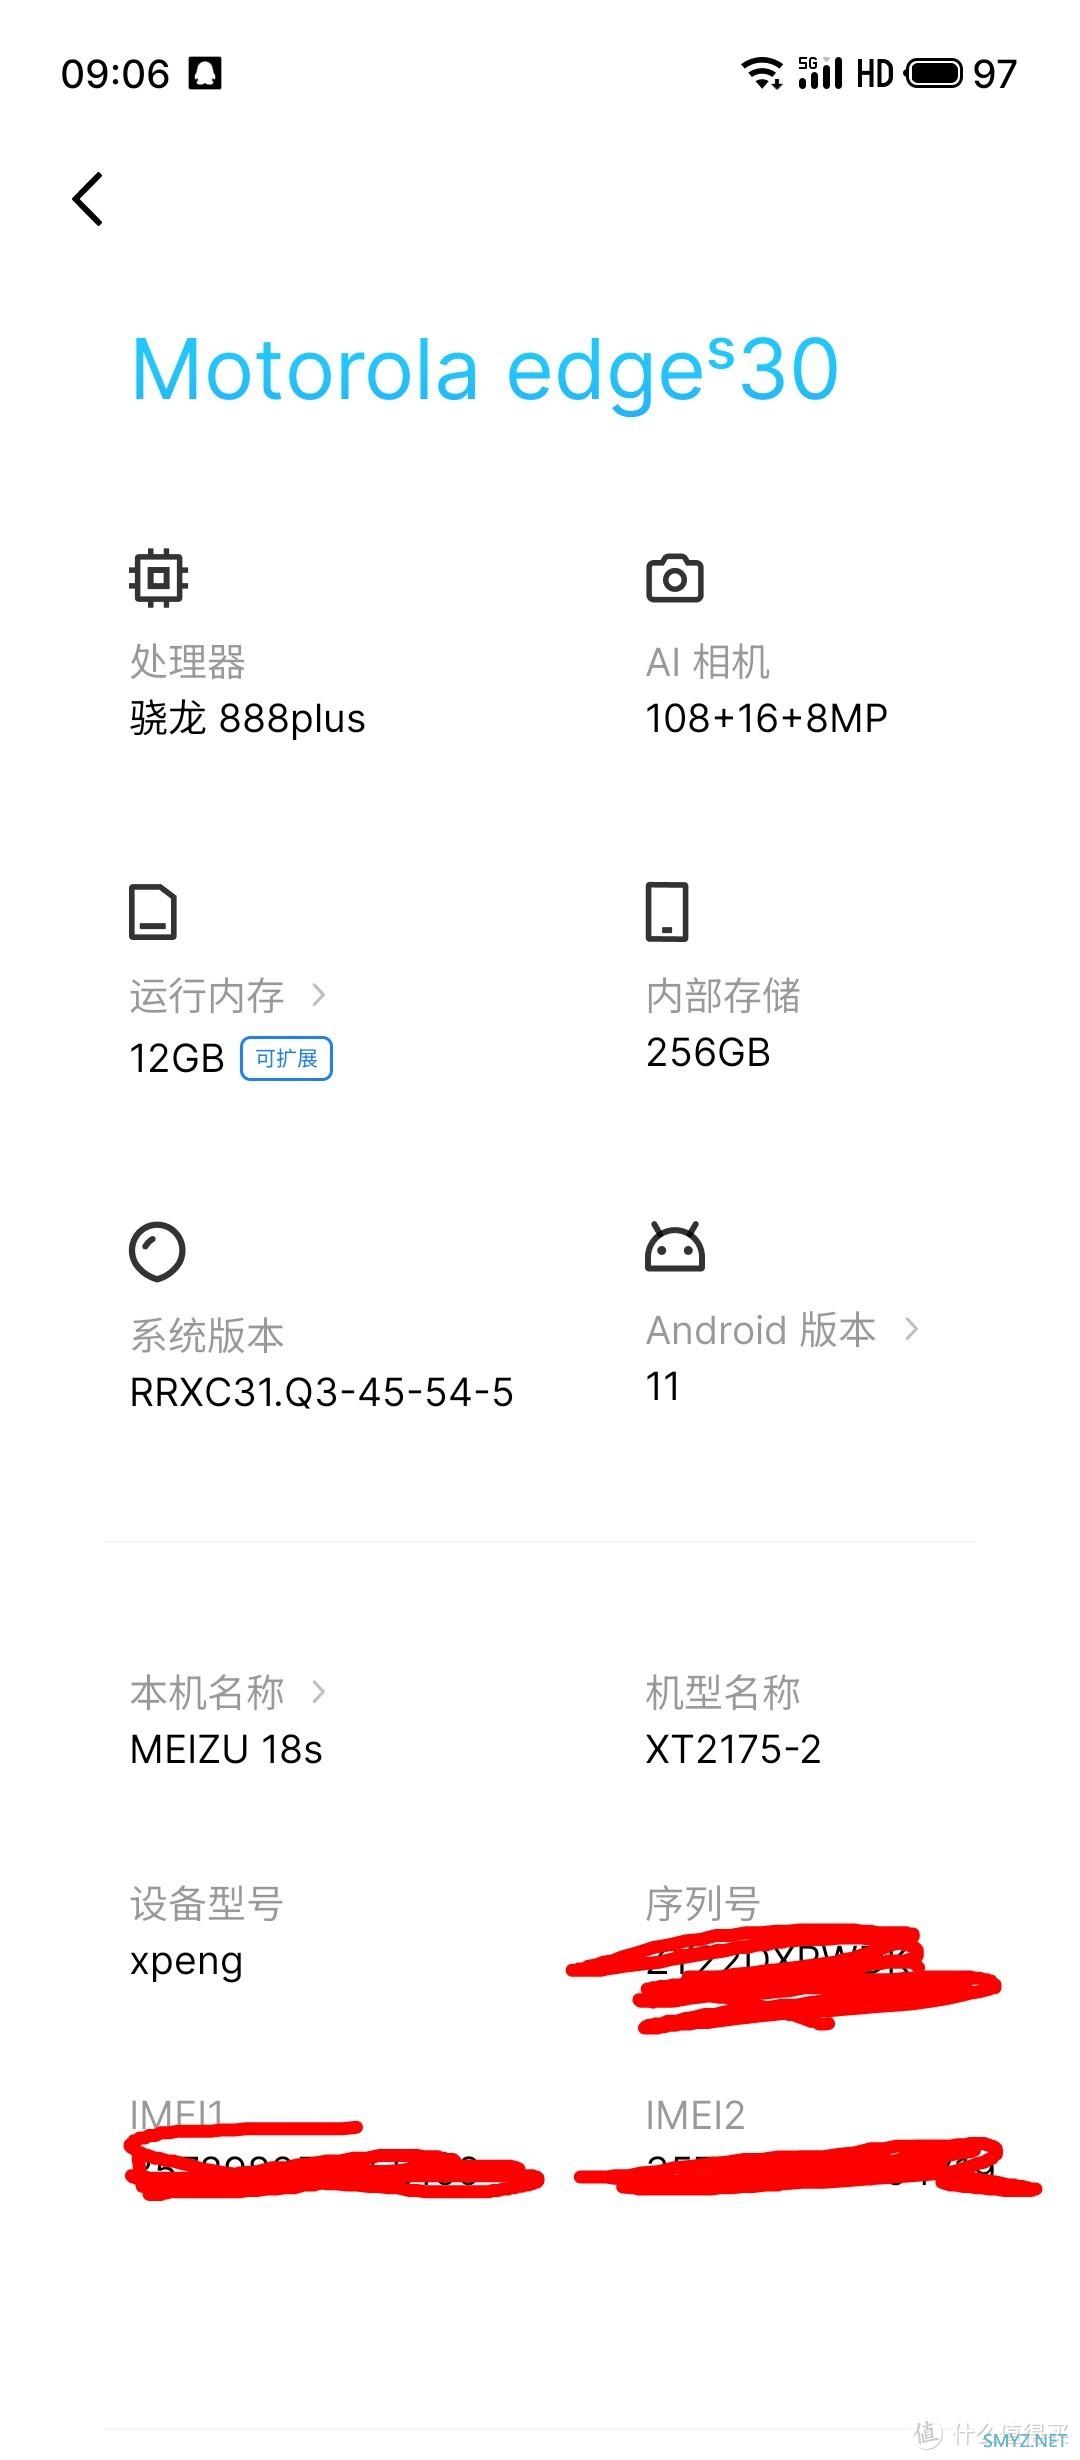The image size is (1080, 2460).
Task: Expand the 本机名称 chevron
Action: (x=318, y=1691)
